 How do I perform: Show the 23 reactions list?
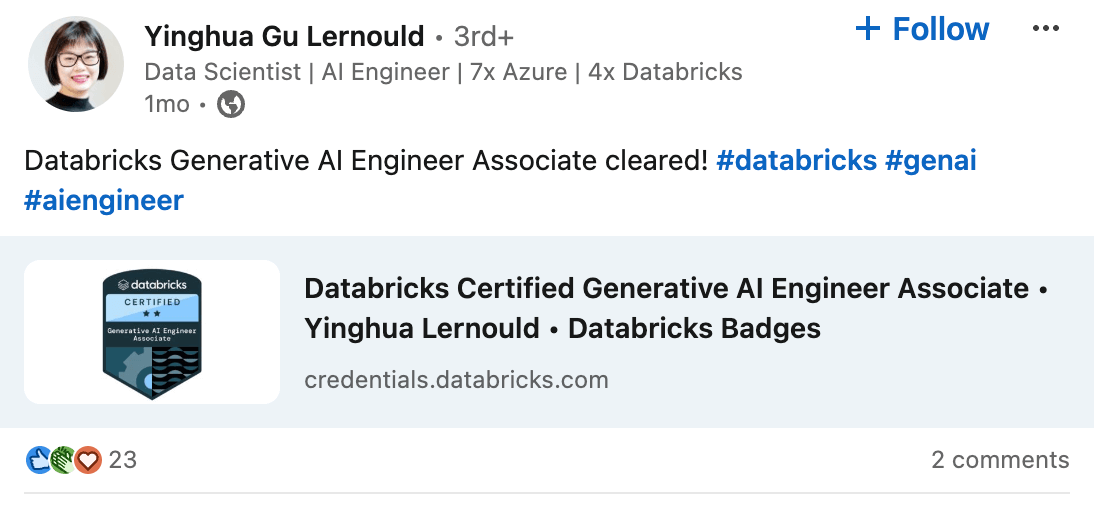(122, 460)
